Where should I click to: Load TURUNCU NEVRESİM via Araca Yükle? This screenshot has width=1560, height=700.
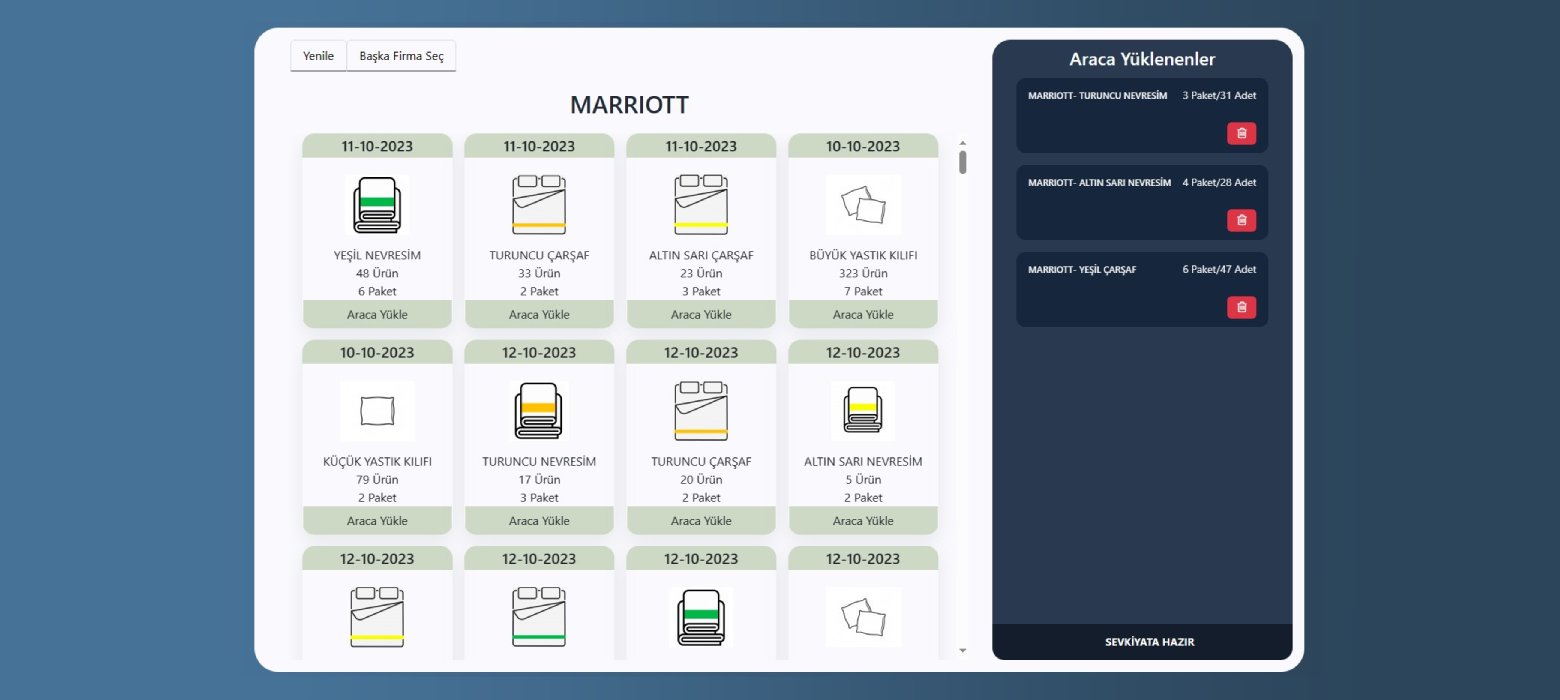tap(539, 521)
